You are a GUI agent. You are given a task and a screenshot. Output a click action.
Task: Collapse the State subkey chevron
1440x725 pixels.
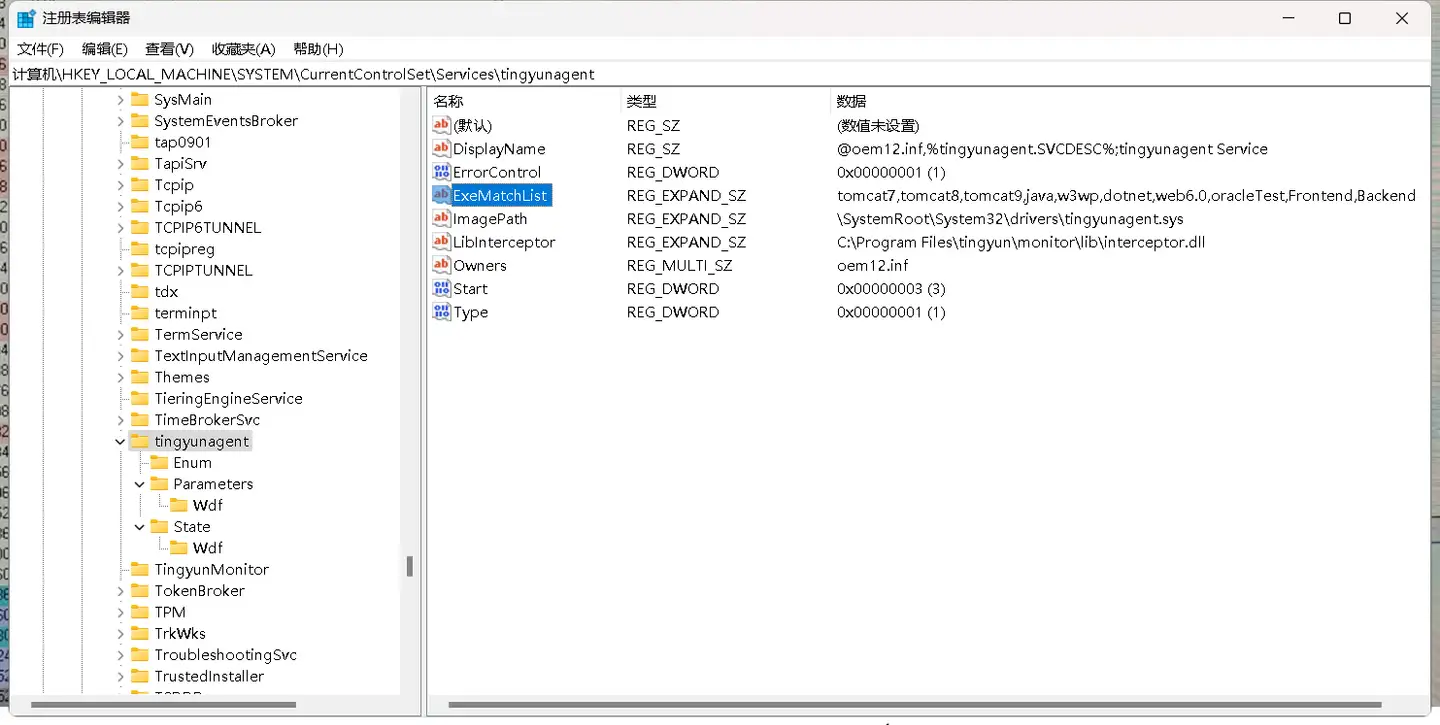(140, 527)
